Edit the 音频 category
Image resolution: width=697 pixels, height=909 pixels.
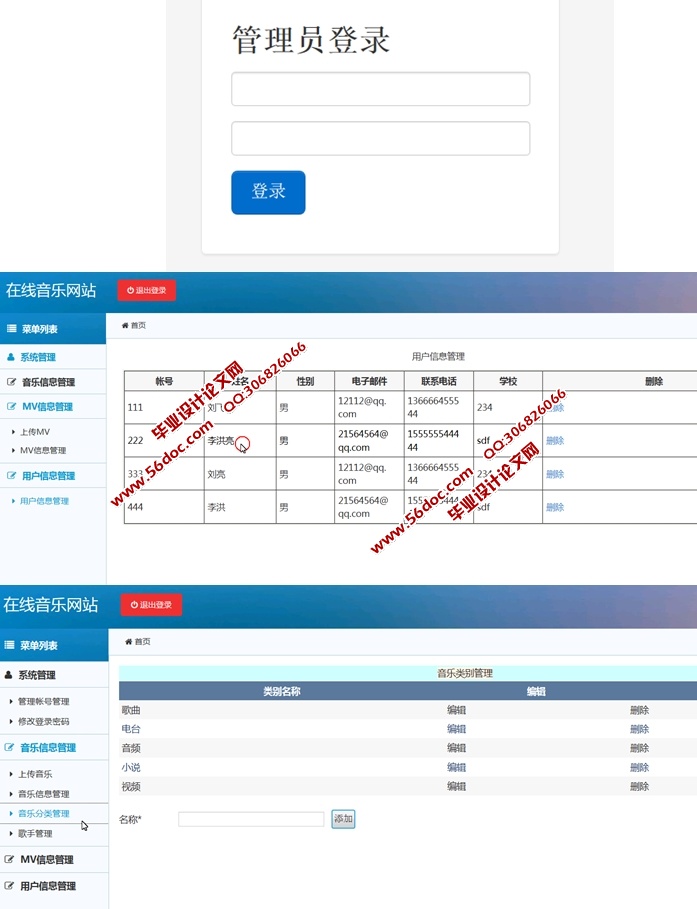point(456,748)
